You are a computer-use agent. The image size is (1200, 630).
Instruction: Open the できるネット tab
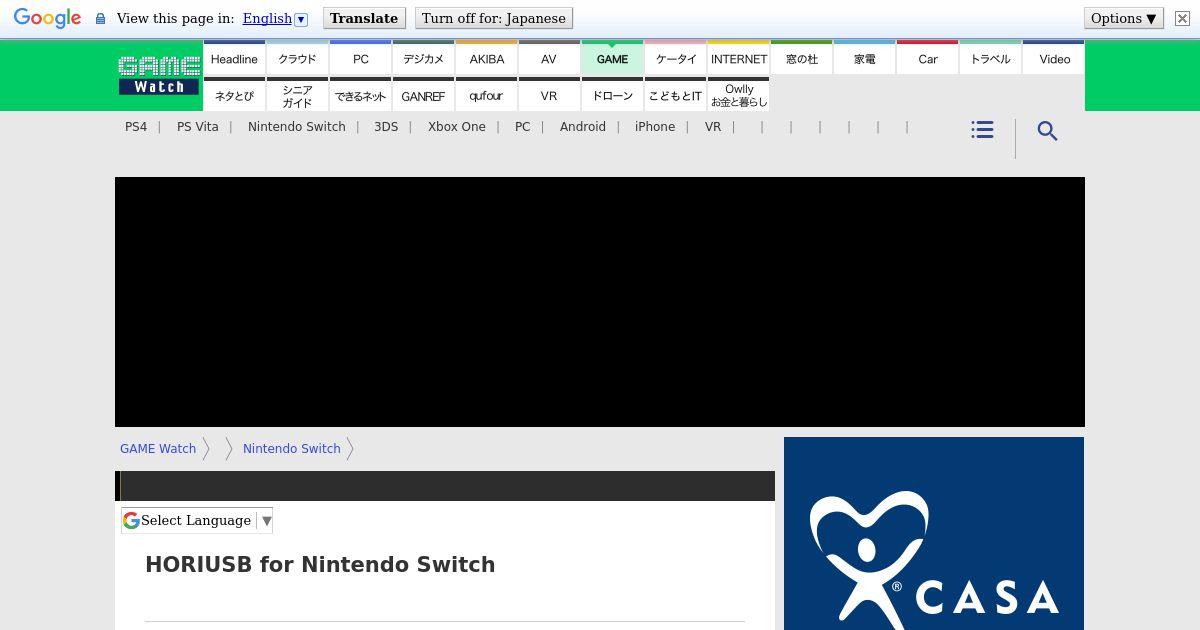(361, 95)
